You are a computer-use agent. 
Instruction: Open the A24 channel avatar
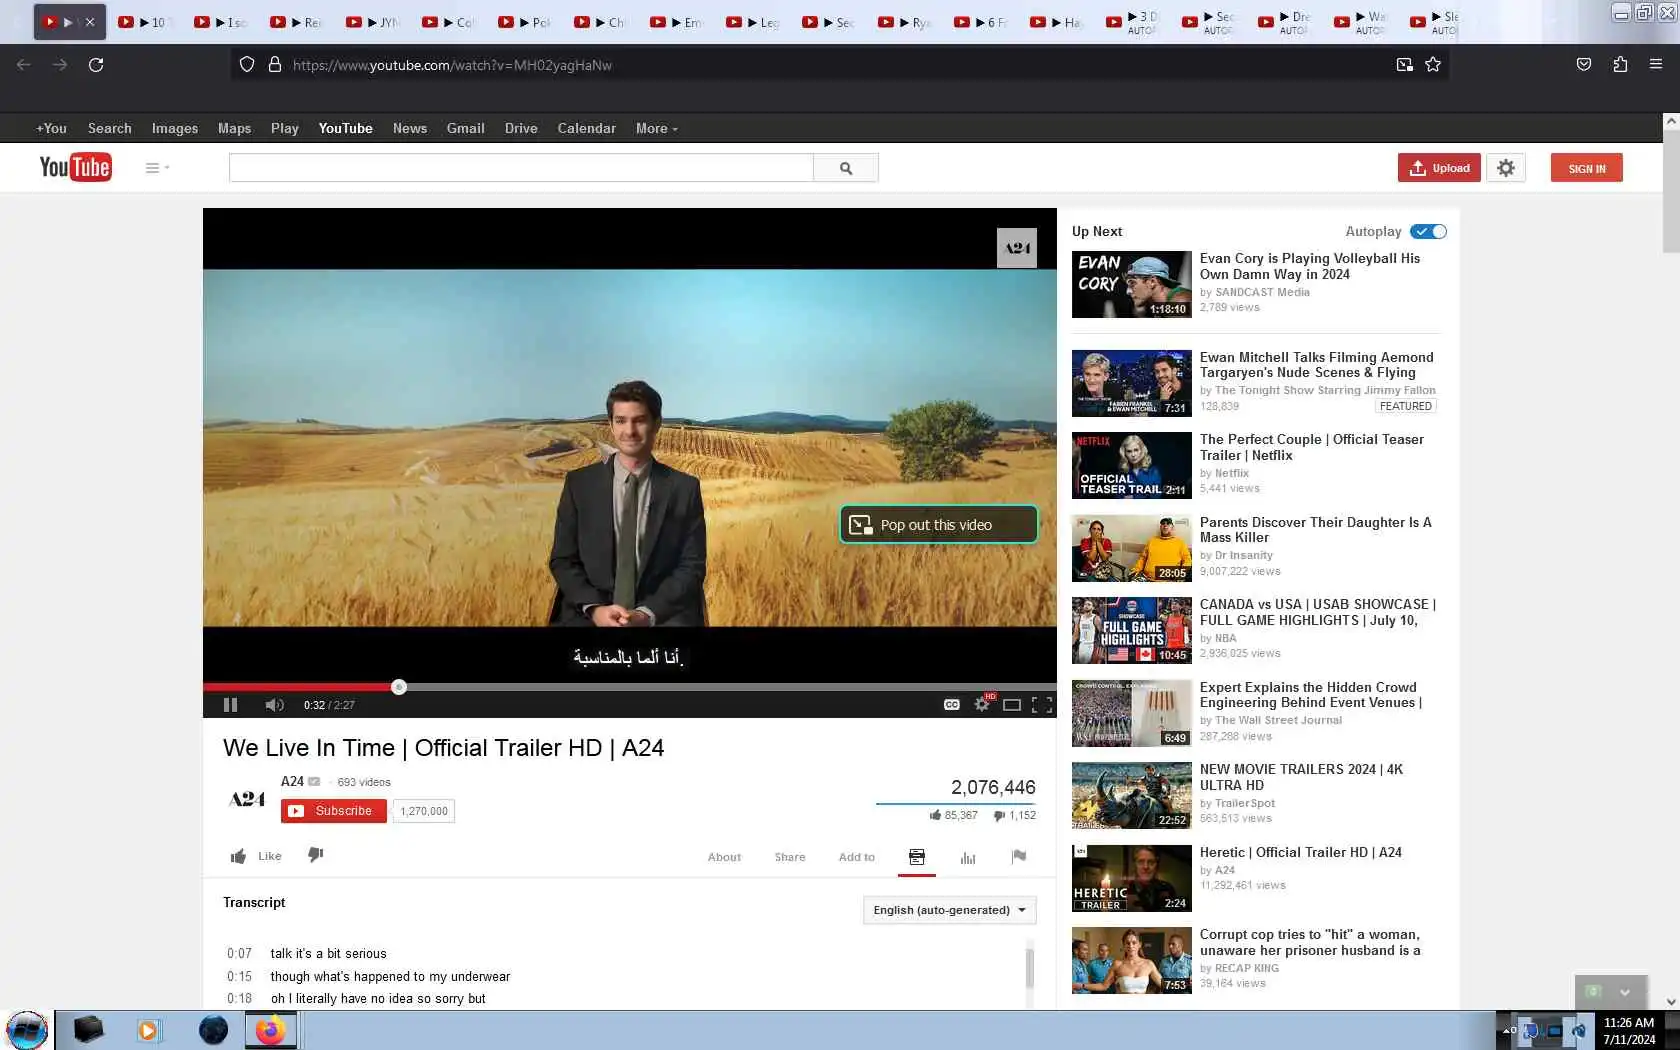247,799
